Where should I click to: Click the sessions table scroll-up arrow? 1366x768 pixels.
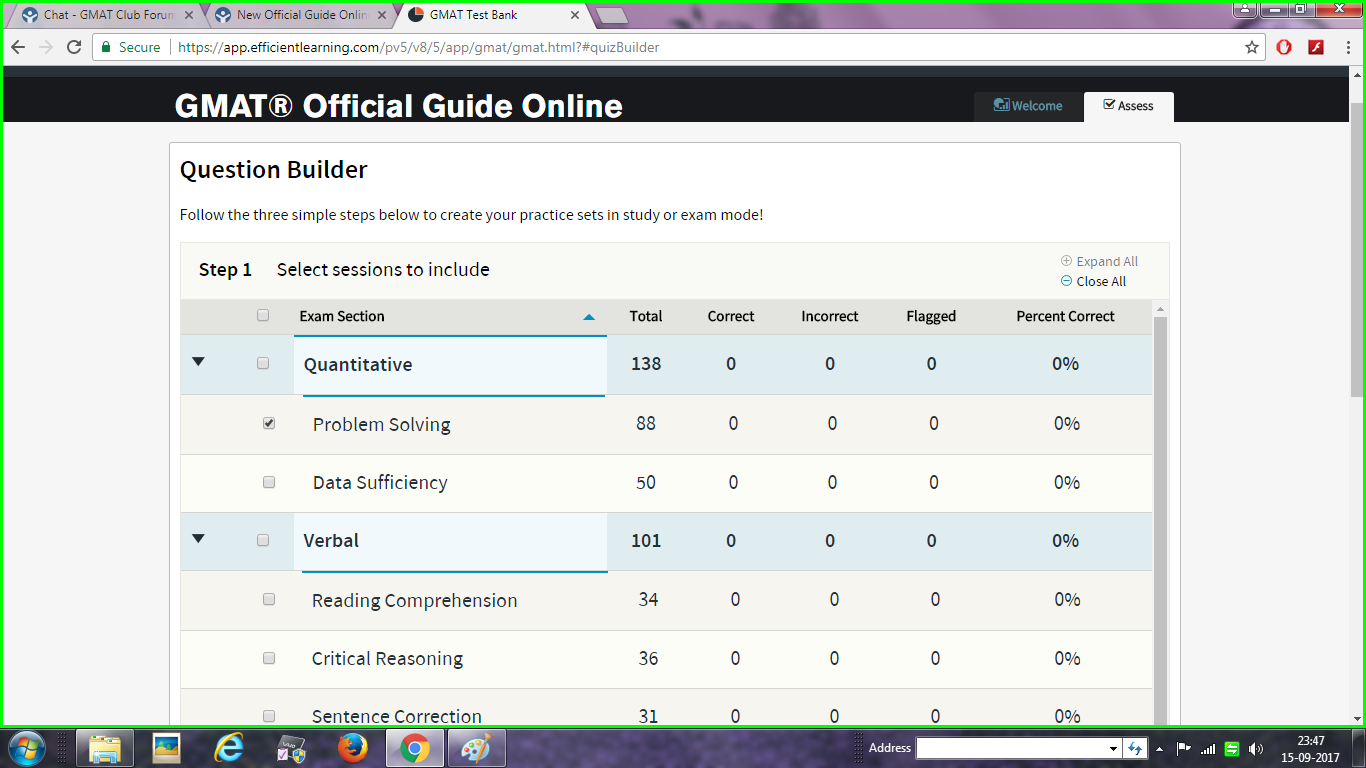1160,308
